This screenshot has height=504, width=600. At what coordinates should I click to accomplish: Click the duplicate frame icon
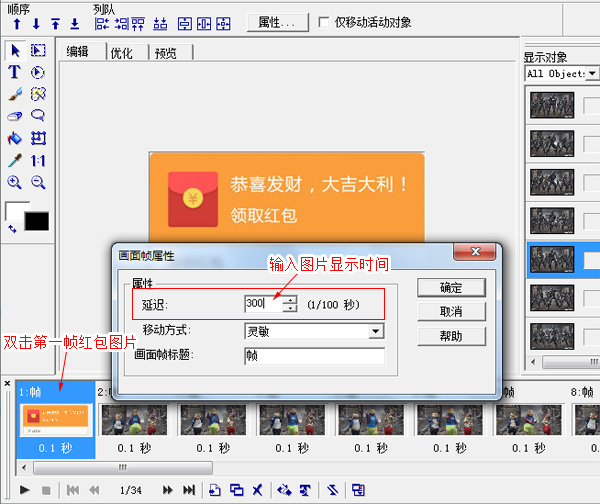tap(236, 490)
